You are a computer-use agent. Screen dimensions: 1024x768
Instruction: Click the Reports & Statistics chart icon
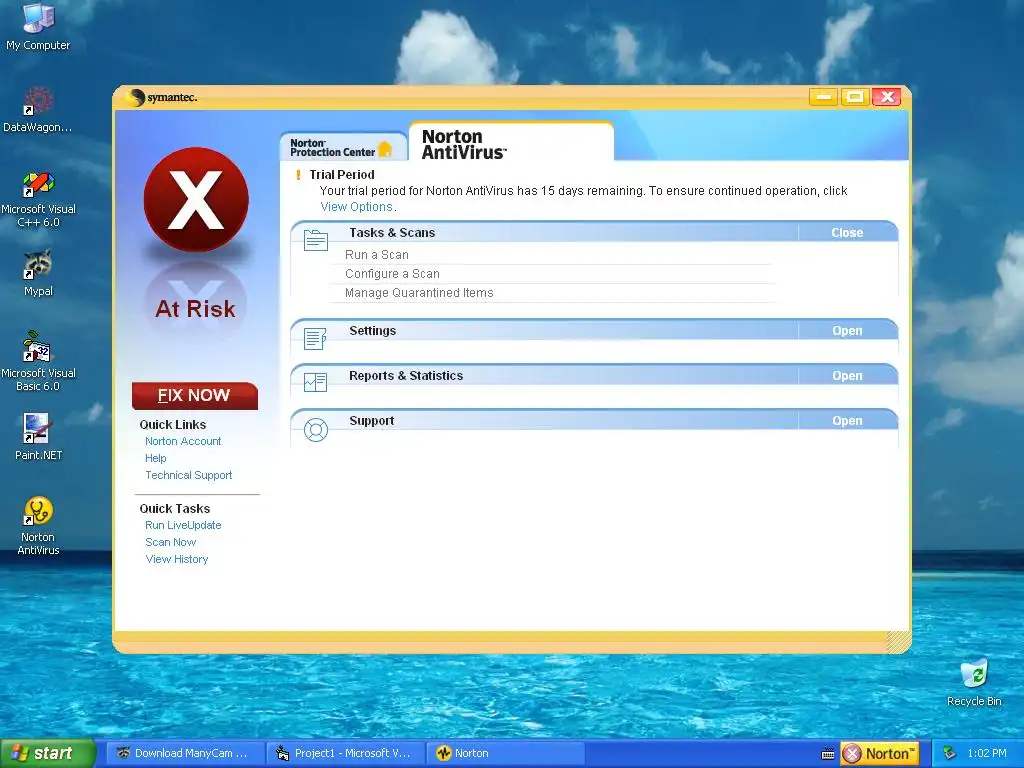click(x=315, y=383)
